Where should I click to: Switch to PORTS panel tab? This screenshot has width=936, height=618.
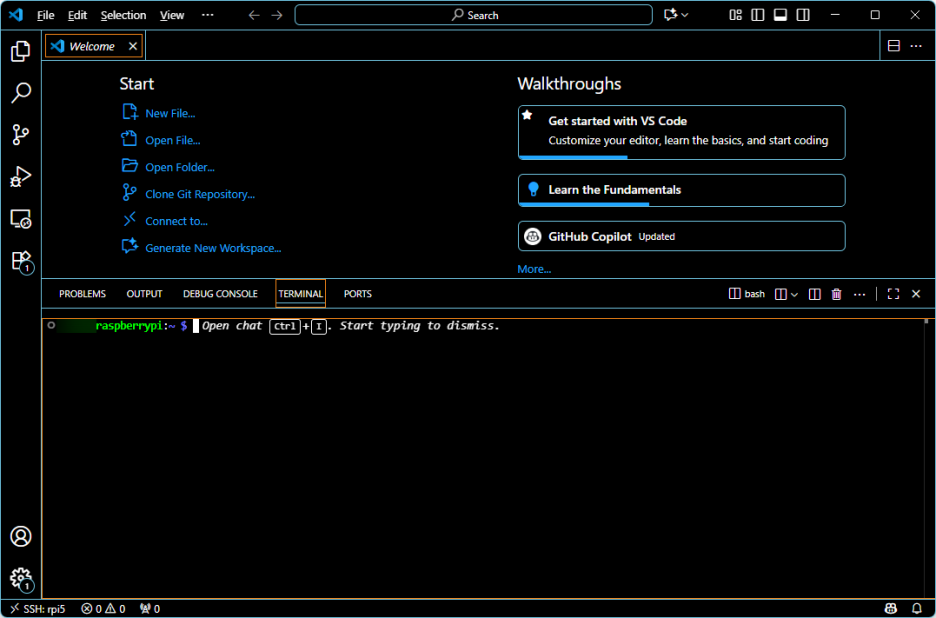click(x=358, y=294)
